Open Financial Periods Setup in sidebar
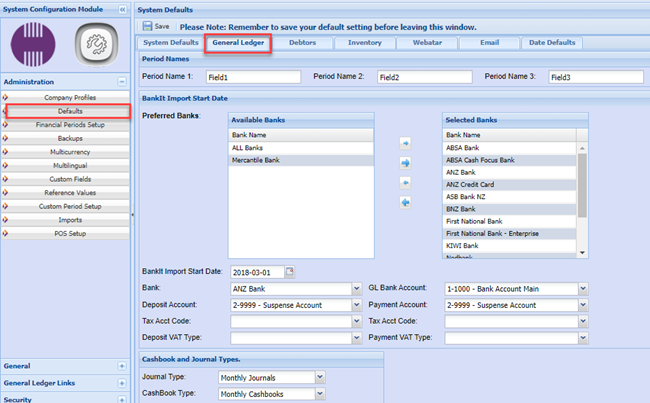 [x=70, y=125]
